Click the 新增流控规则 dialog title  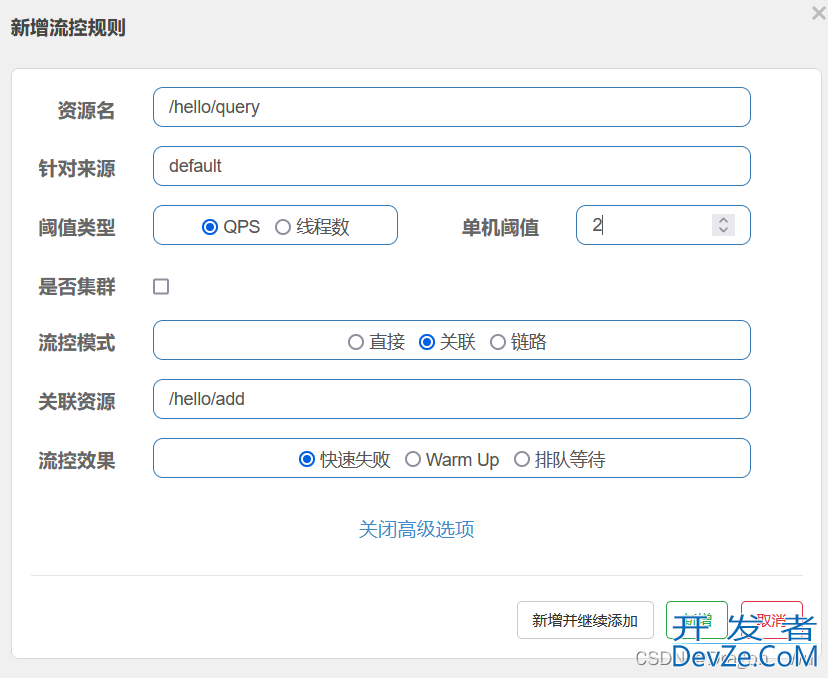(68, 27)
